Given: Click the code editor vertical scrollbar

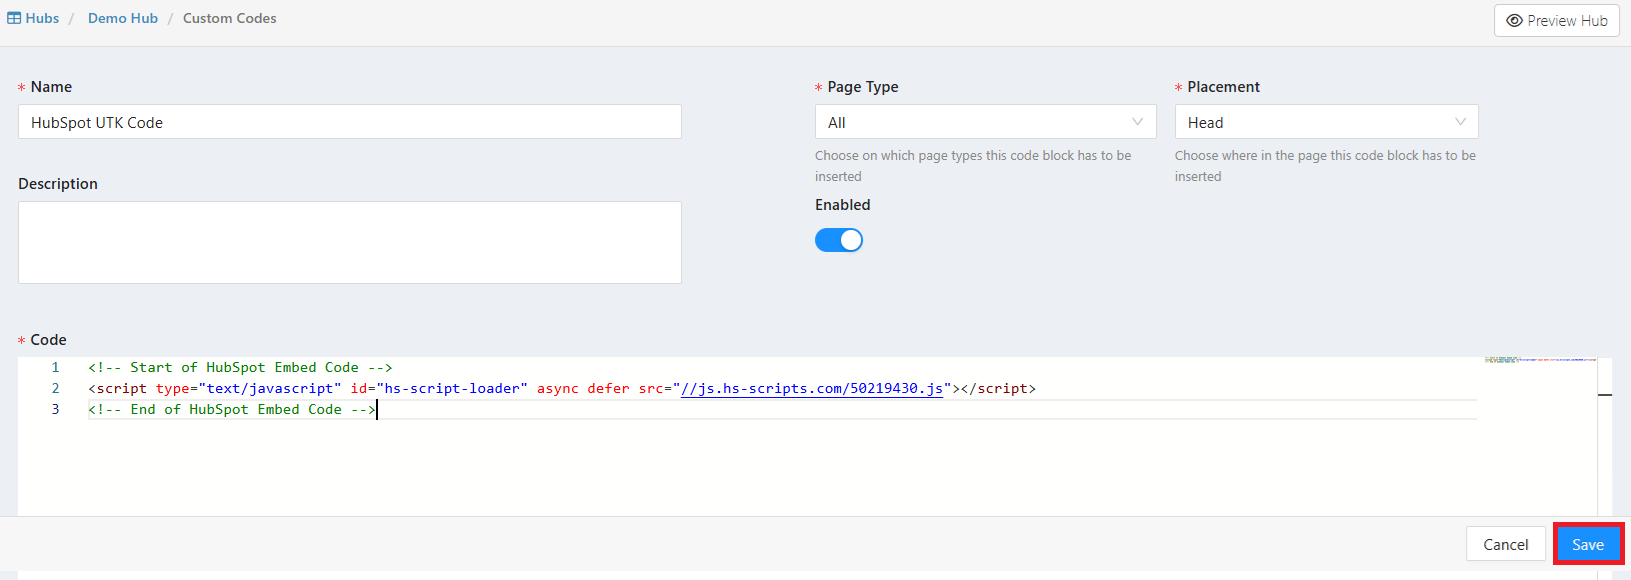Looking at the screenshot, I should 1605,436.
